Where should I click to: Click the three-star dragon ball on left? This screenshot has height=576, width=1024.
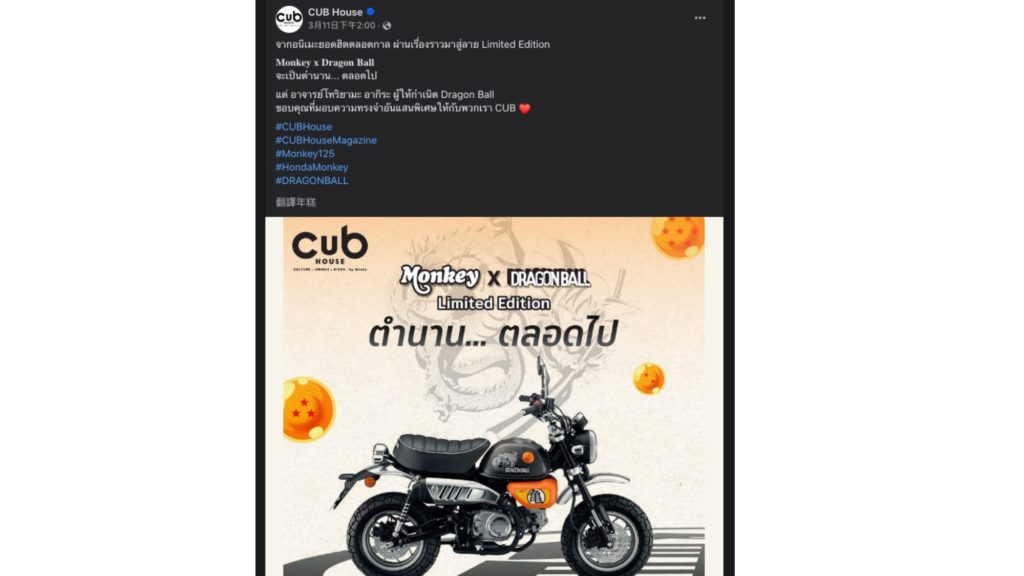click(307, 409)
